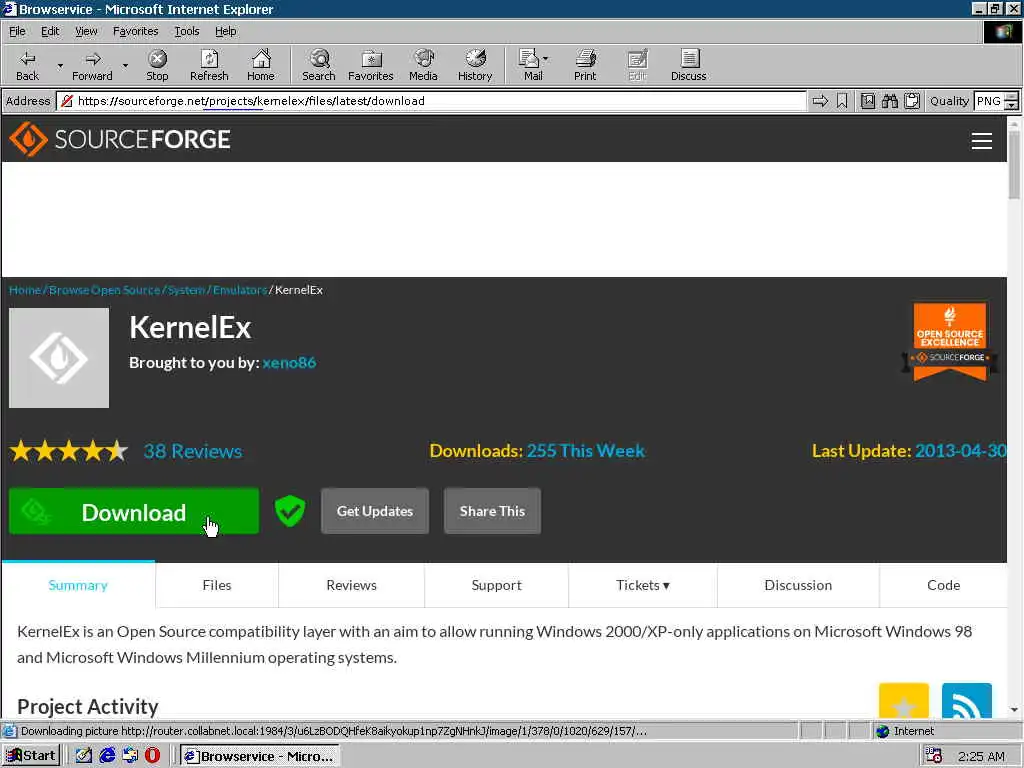Switch to the Reviews tab
This screenshot has height=768, width=1024.
(x=351, y=585)
